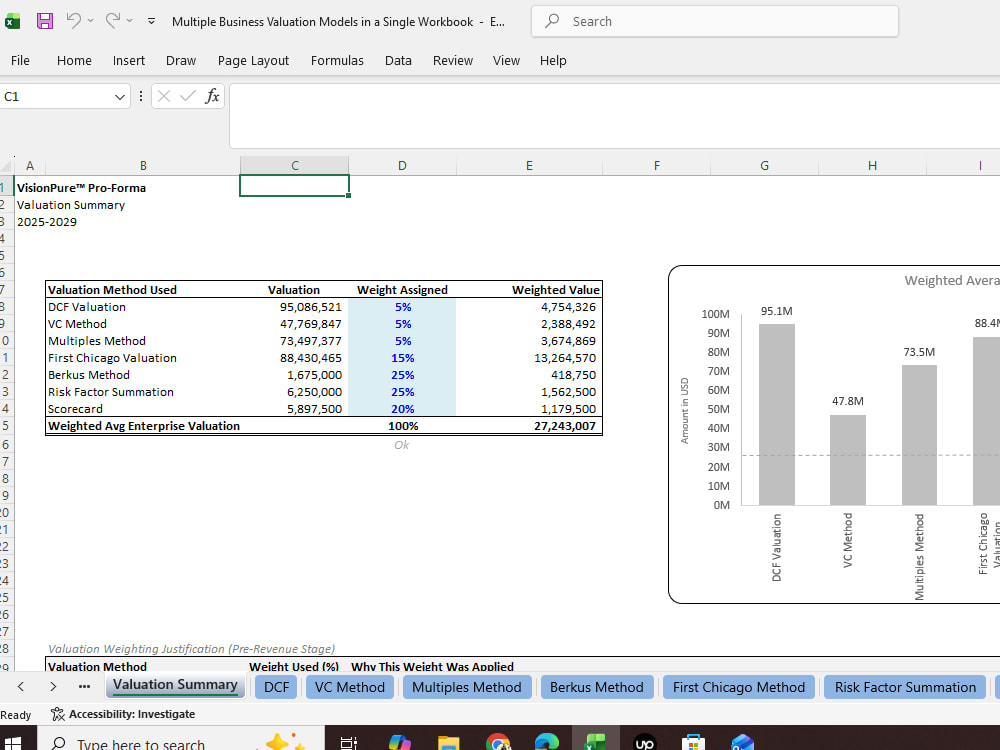This screenshot has width=1000, height=750.
Task: Select the Berkus Method 25% weight cell
Action: [402, 375]
